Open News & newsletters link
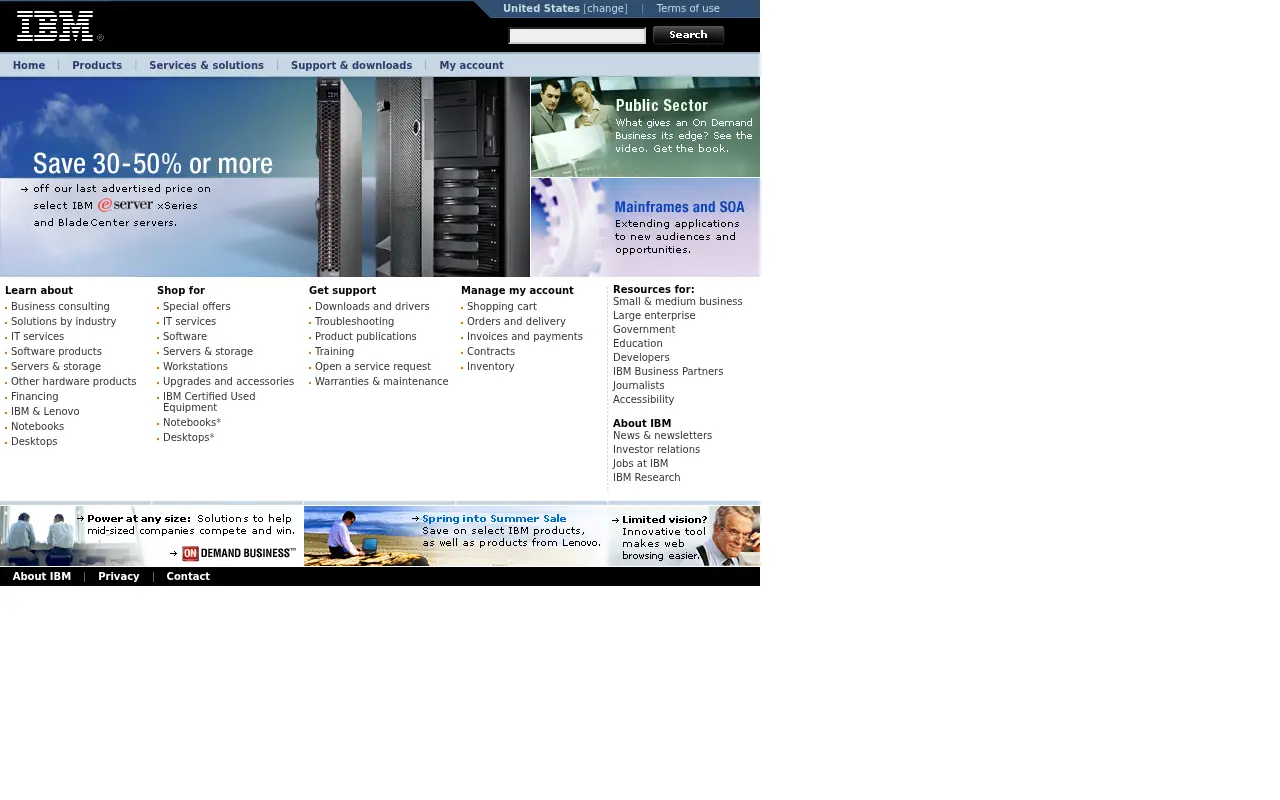The image size is (1280, 800). (x=662, y=436)
